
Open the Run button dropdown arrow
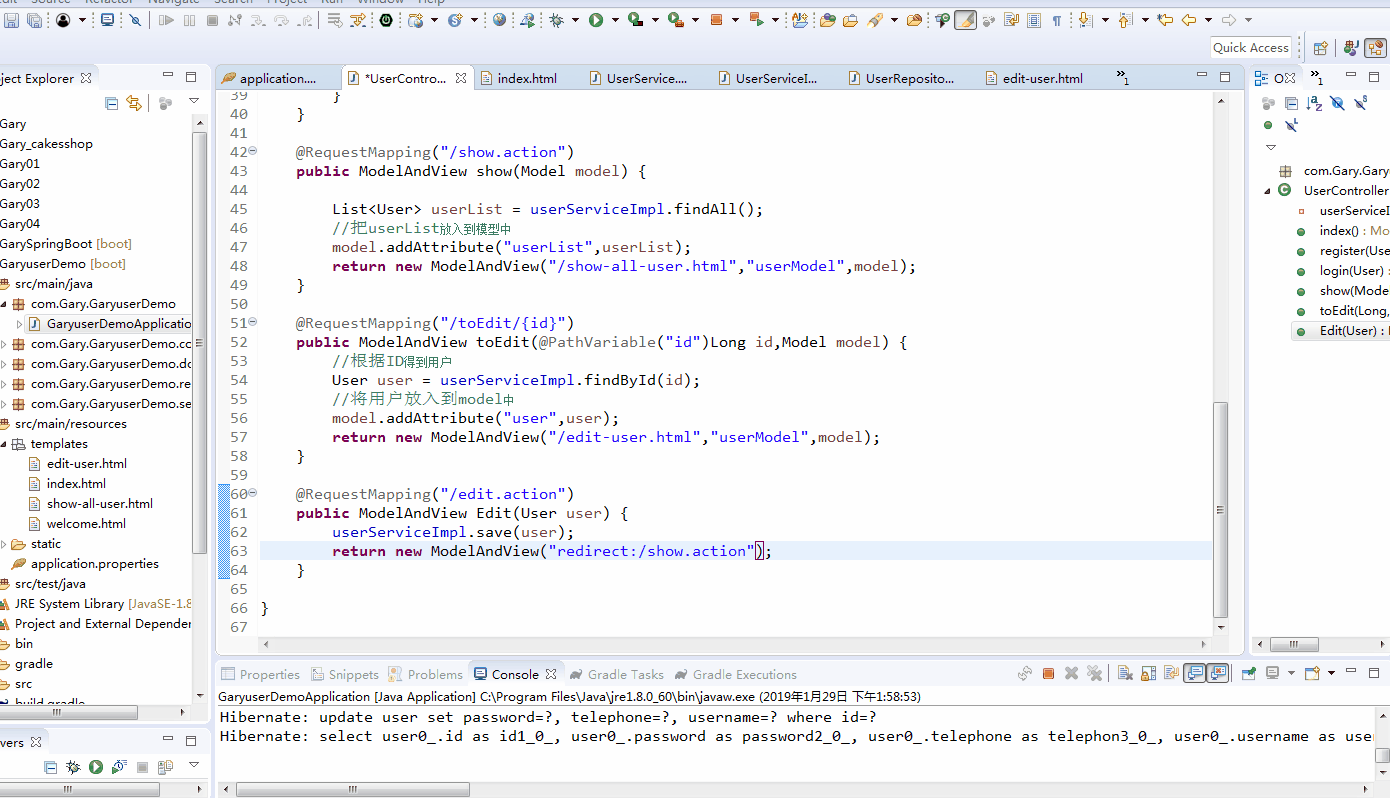point(615,20)
